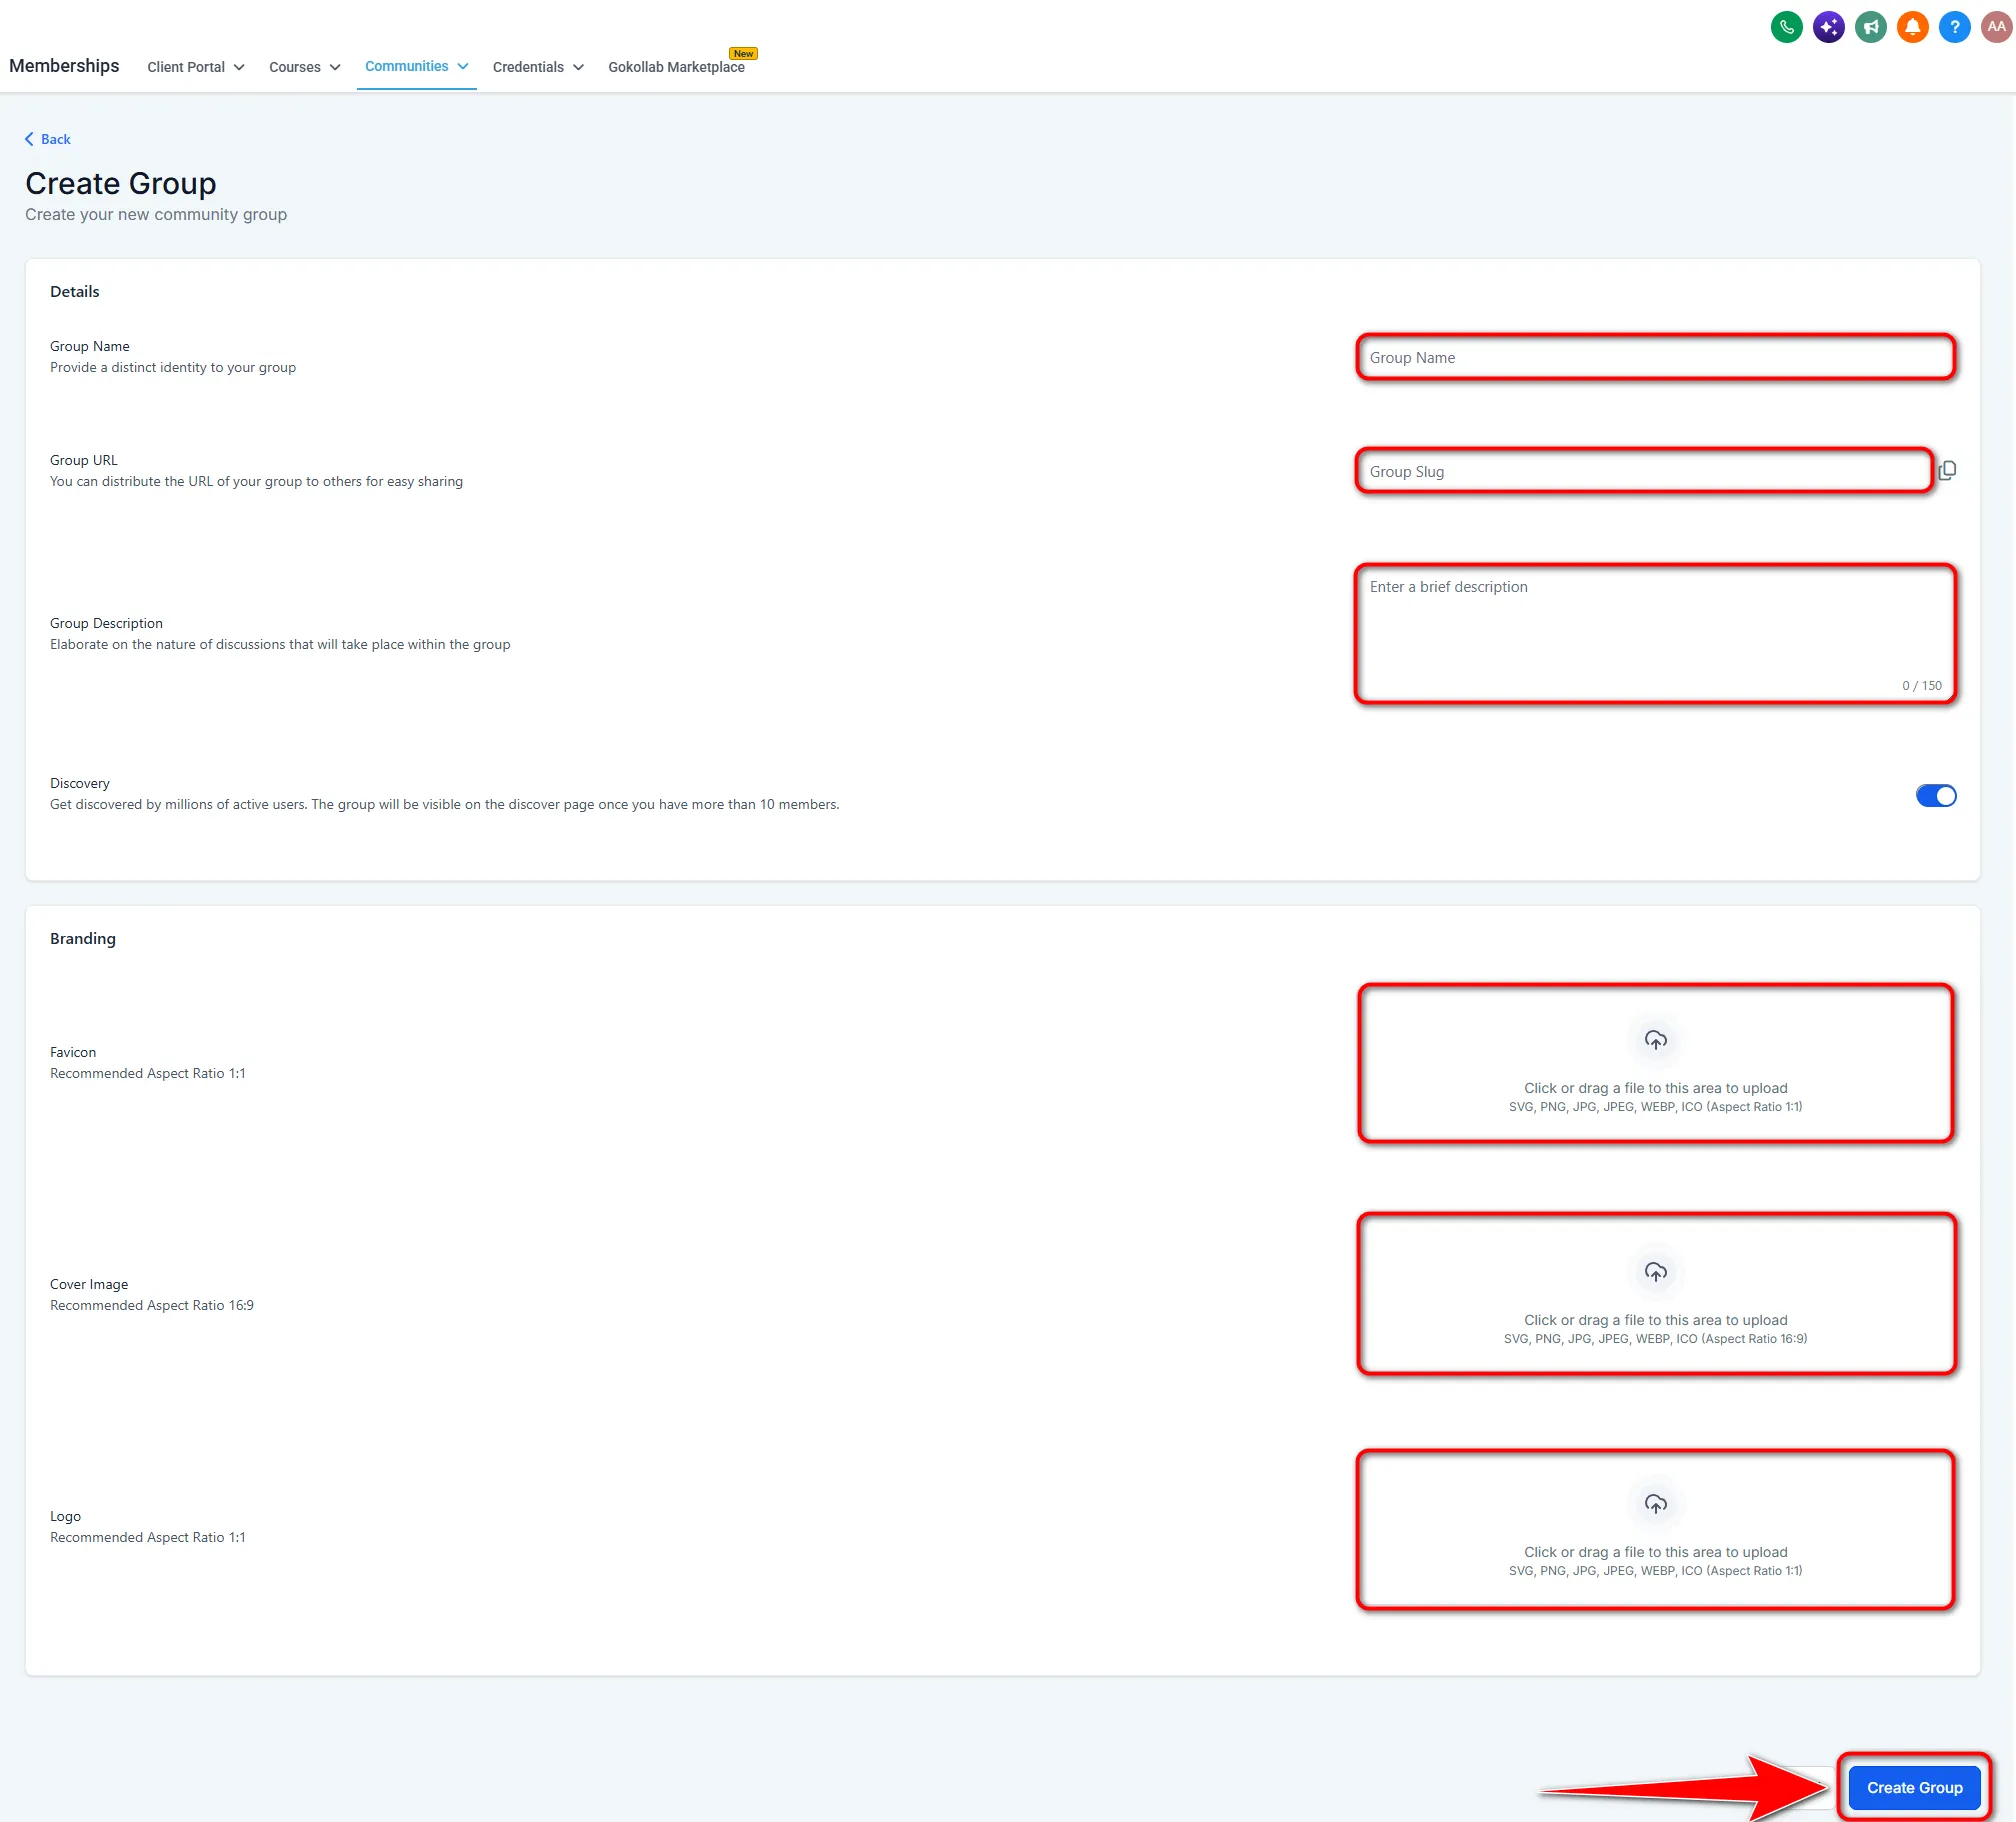Open the purple AI sparkle icon
The width and height of the screenshot is (2016, 1822).
coord(1828,27)
